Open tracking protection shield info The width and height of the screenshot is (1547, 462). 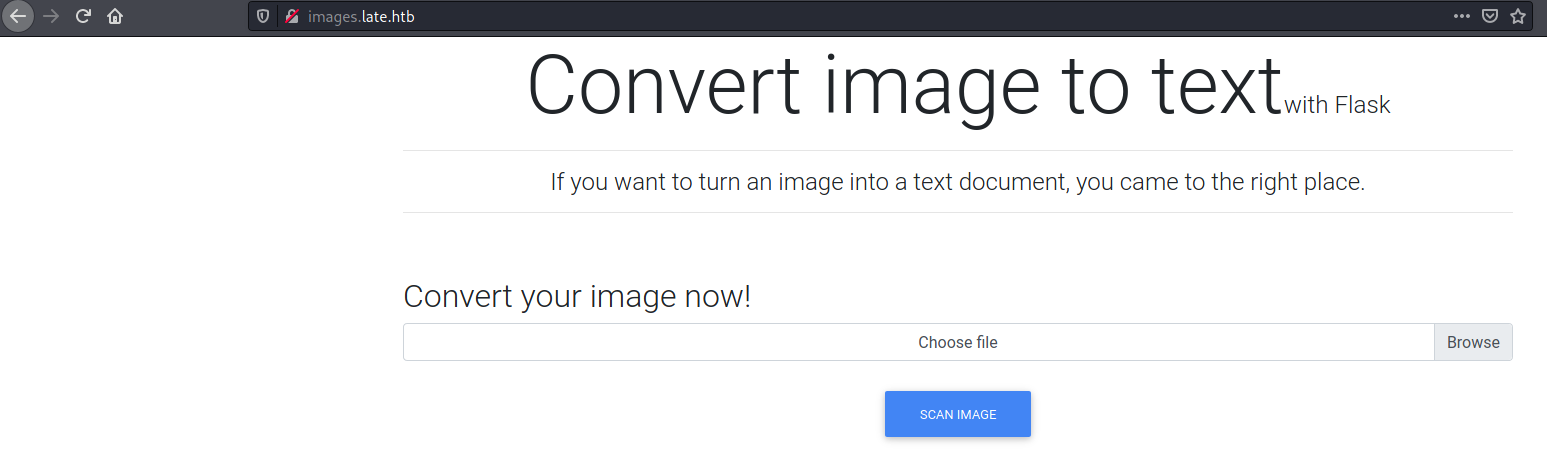[x=263, y=16]
